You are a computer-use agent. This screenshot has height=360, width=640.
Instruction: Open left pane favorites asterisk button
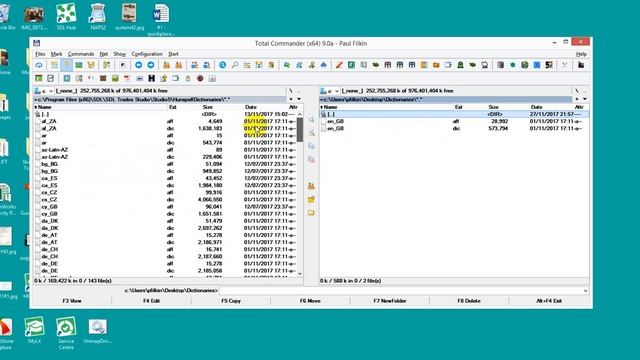pos(291,99)
